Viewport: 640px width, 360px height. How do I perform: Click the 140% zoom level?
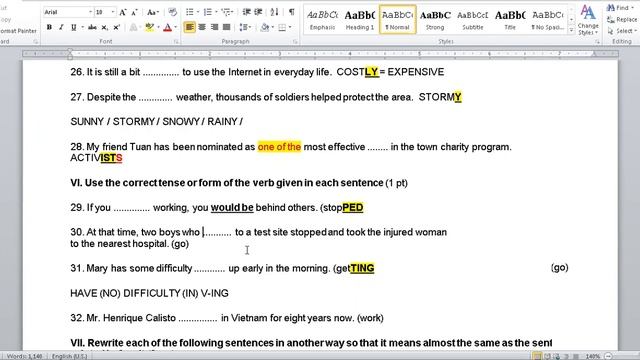click(593, 356)
